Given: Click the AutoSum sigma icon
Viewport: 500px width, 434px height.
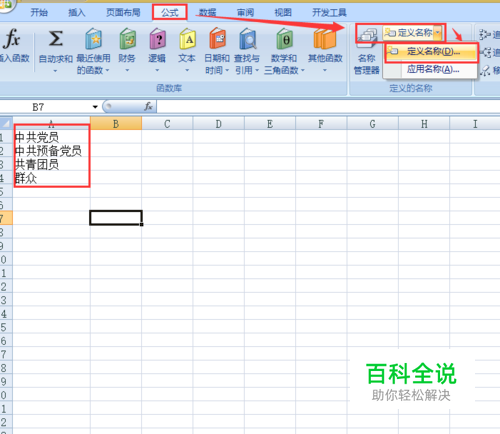Looking at the screenshot, I should tap(55, 39).
